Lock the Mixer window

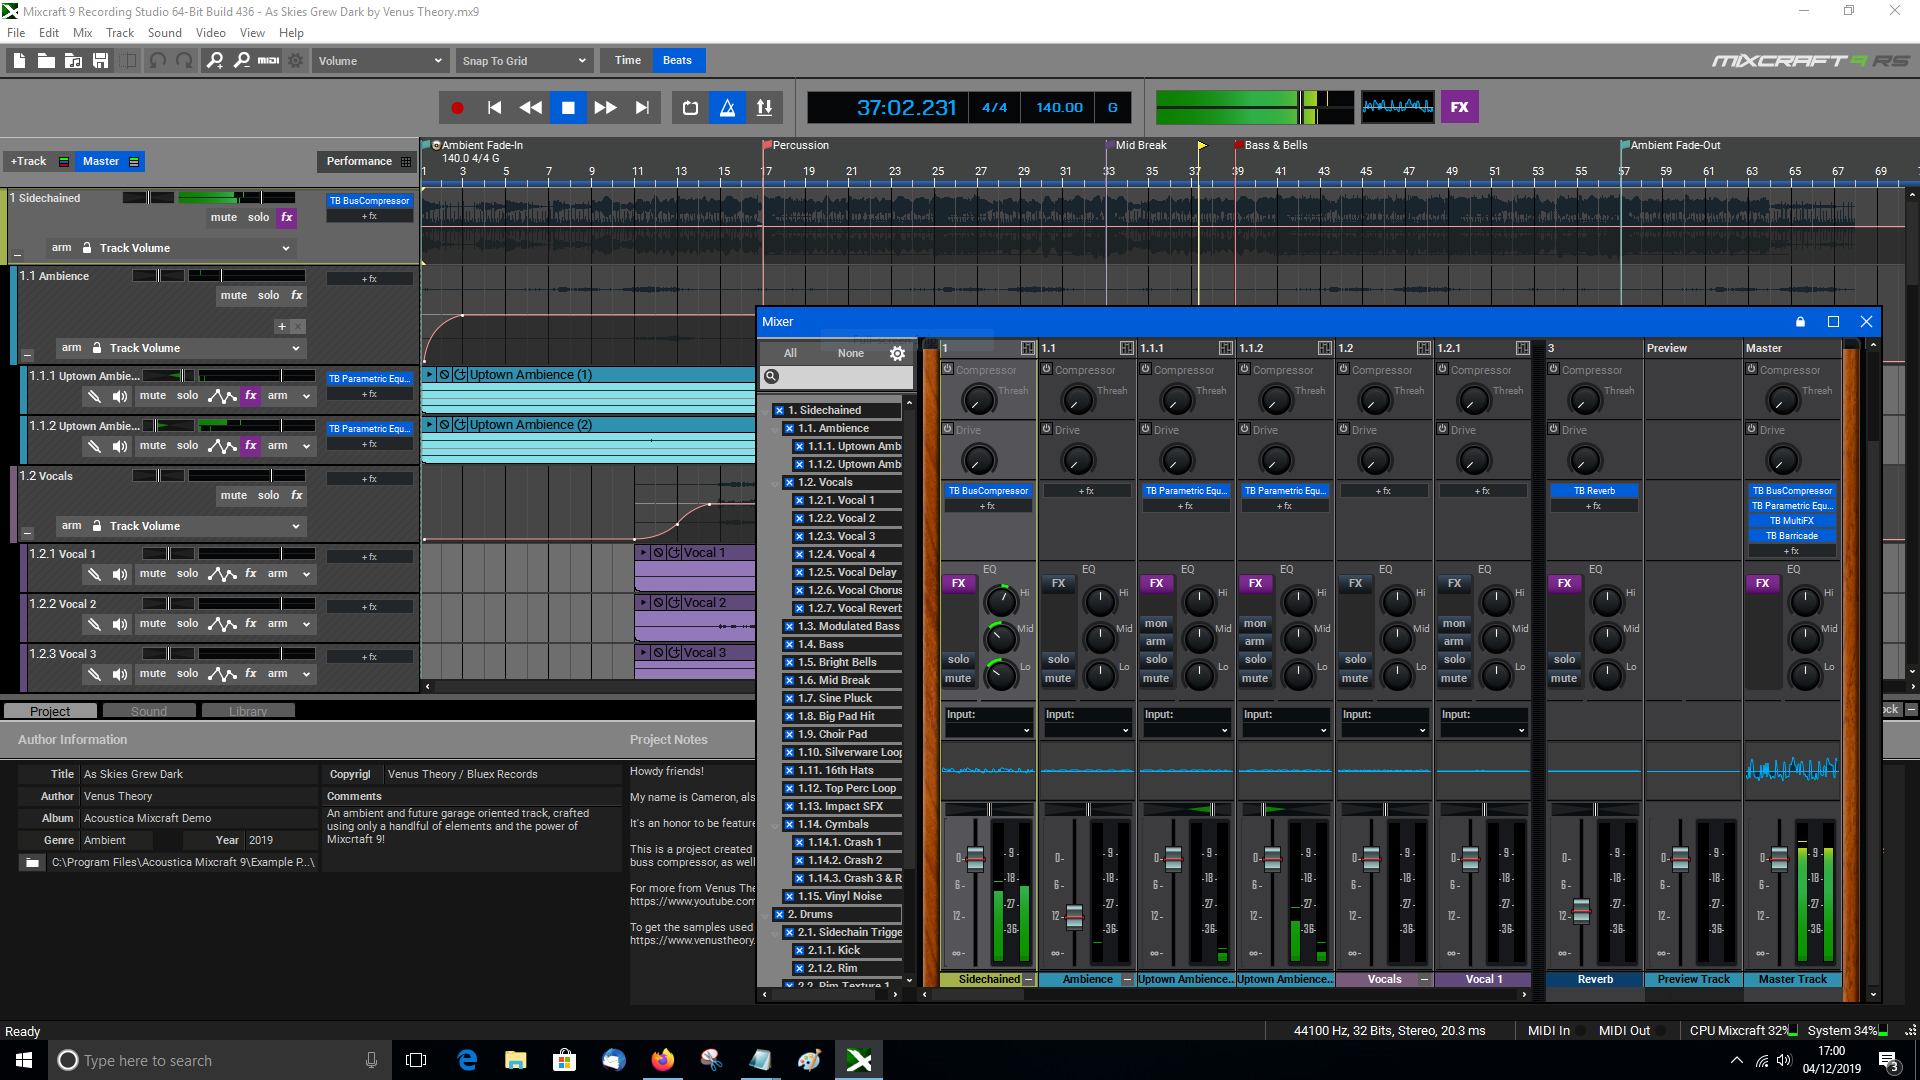1800,322
